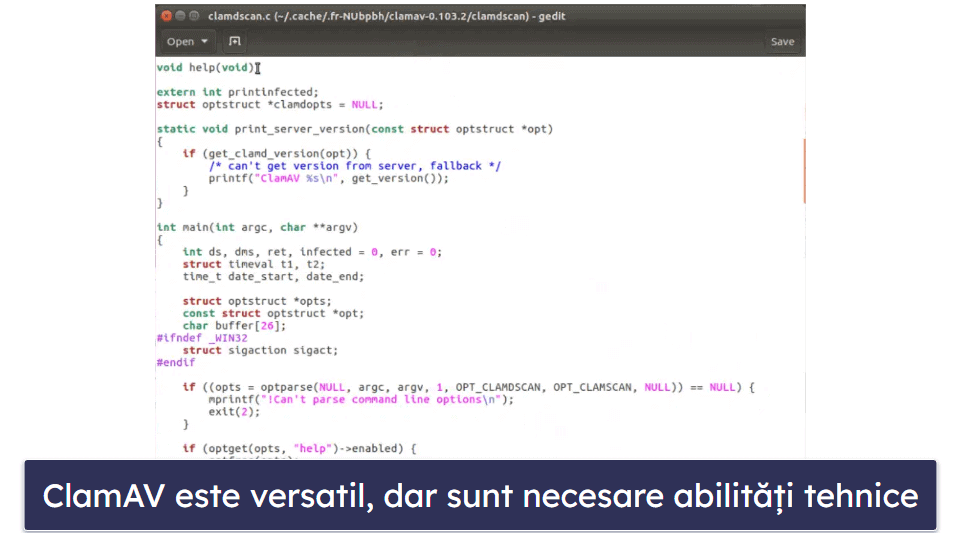Click 'struct optstruct *opts;' line

coord(256,301)
